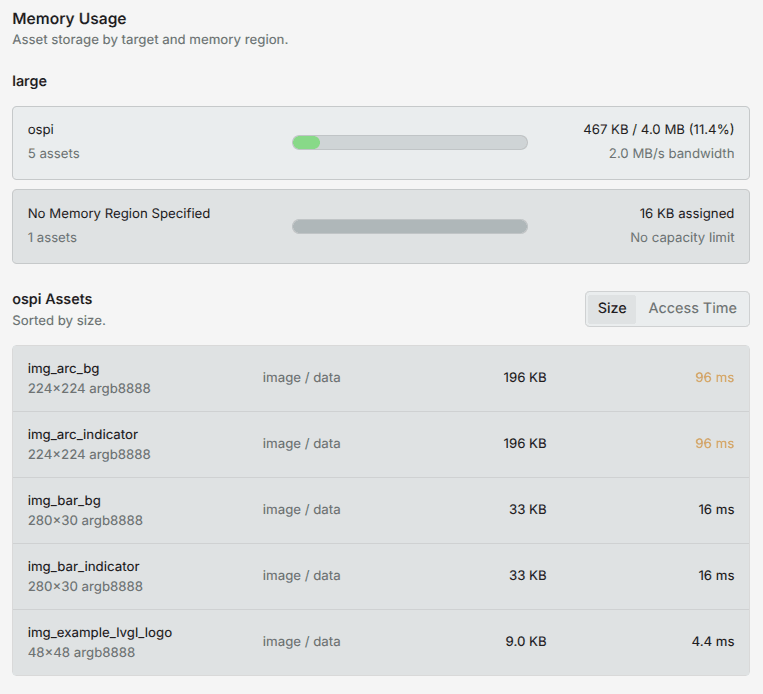Select the img_example_lvgl_logo asset row
The width and height of the screenshot is (763, 694).
coord(381,642)
